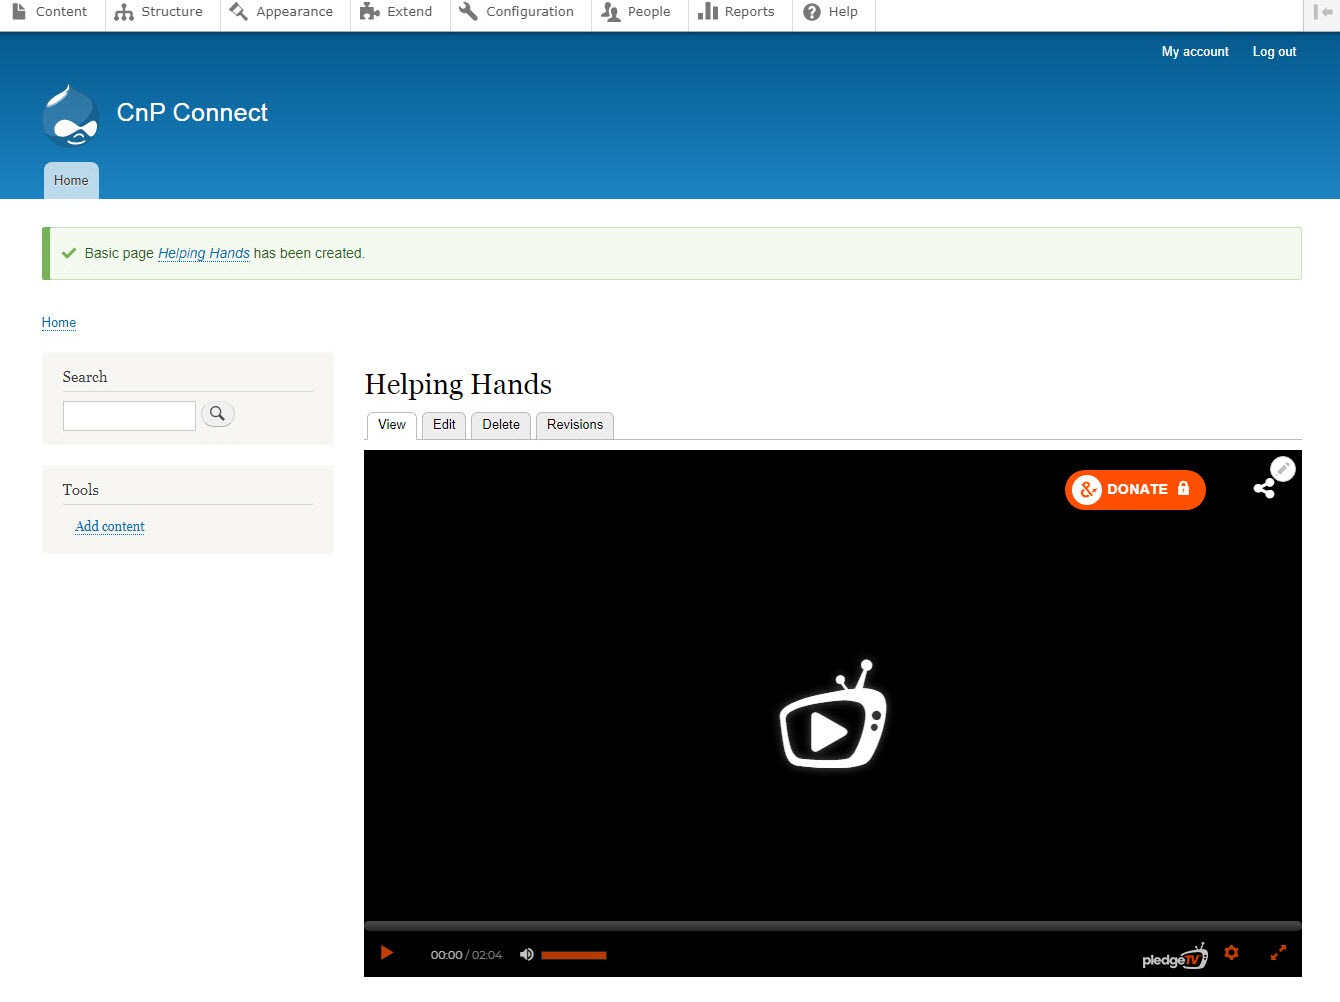Click the 00:00 / 02:04 time display

(466, 955)
